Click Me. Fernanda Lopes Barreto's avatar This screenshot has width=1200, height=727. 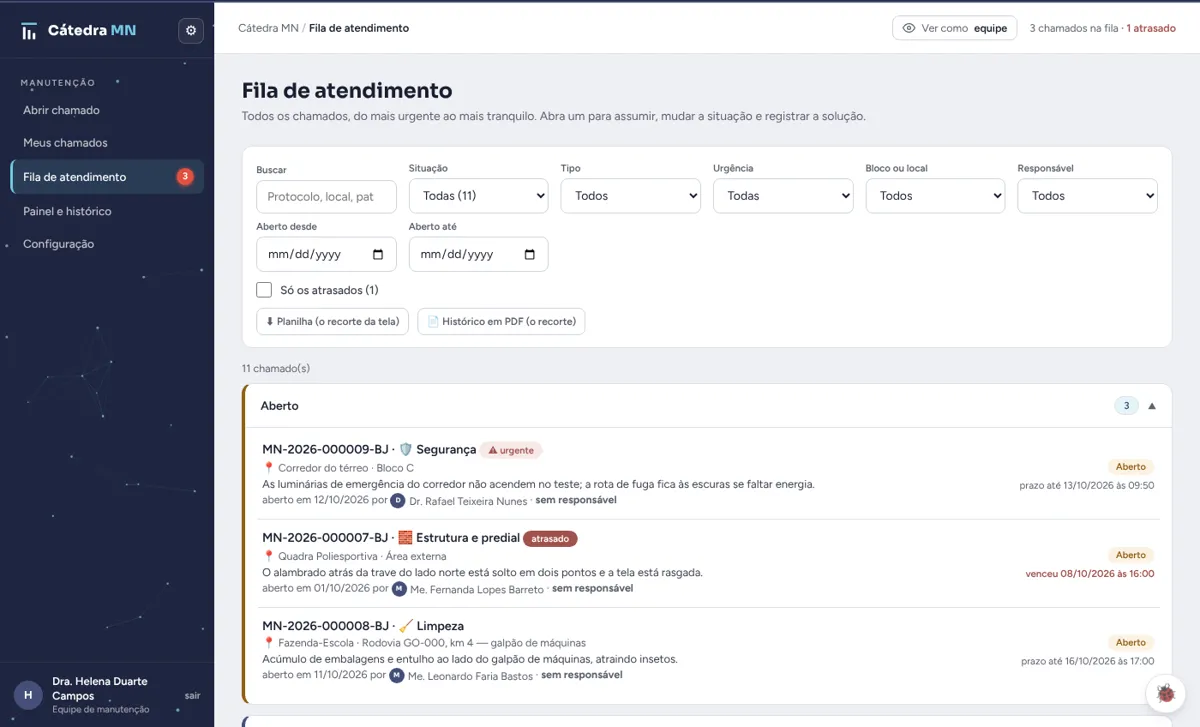point(399,589)
